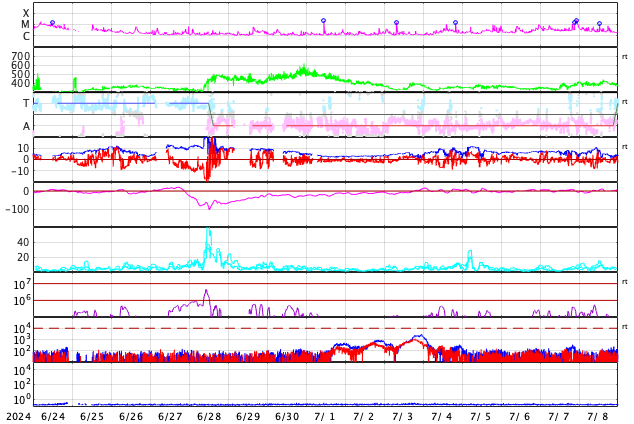
Task: Select the "600" axis value
Action: [x=20, y=65]
